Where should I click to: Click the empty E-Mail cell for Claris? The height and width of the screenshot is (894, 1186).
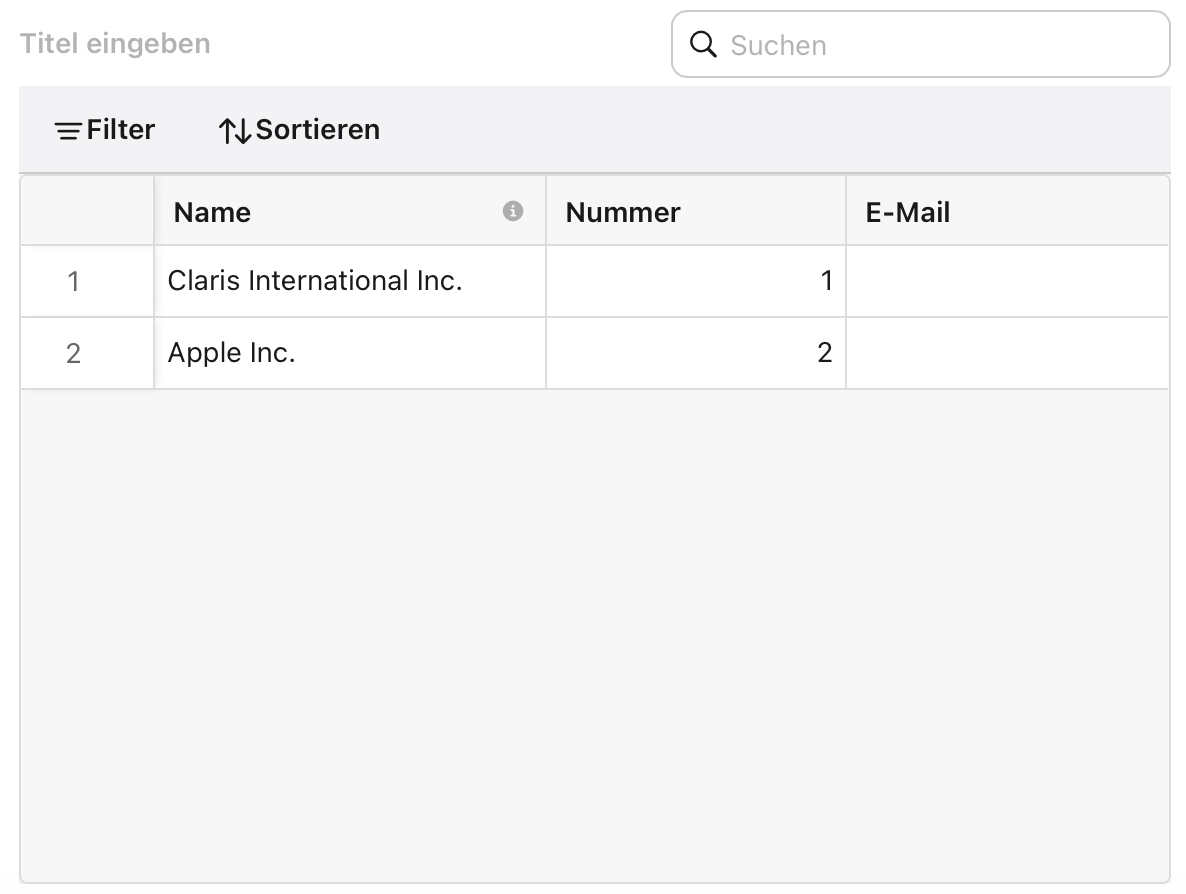click(x=1006, y=282)
